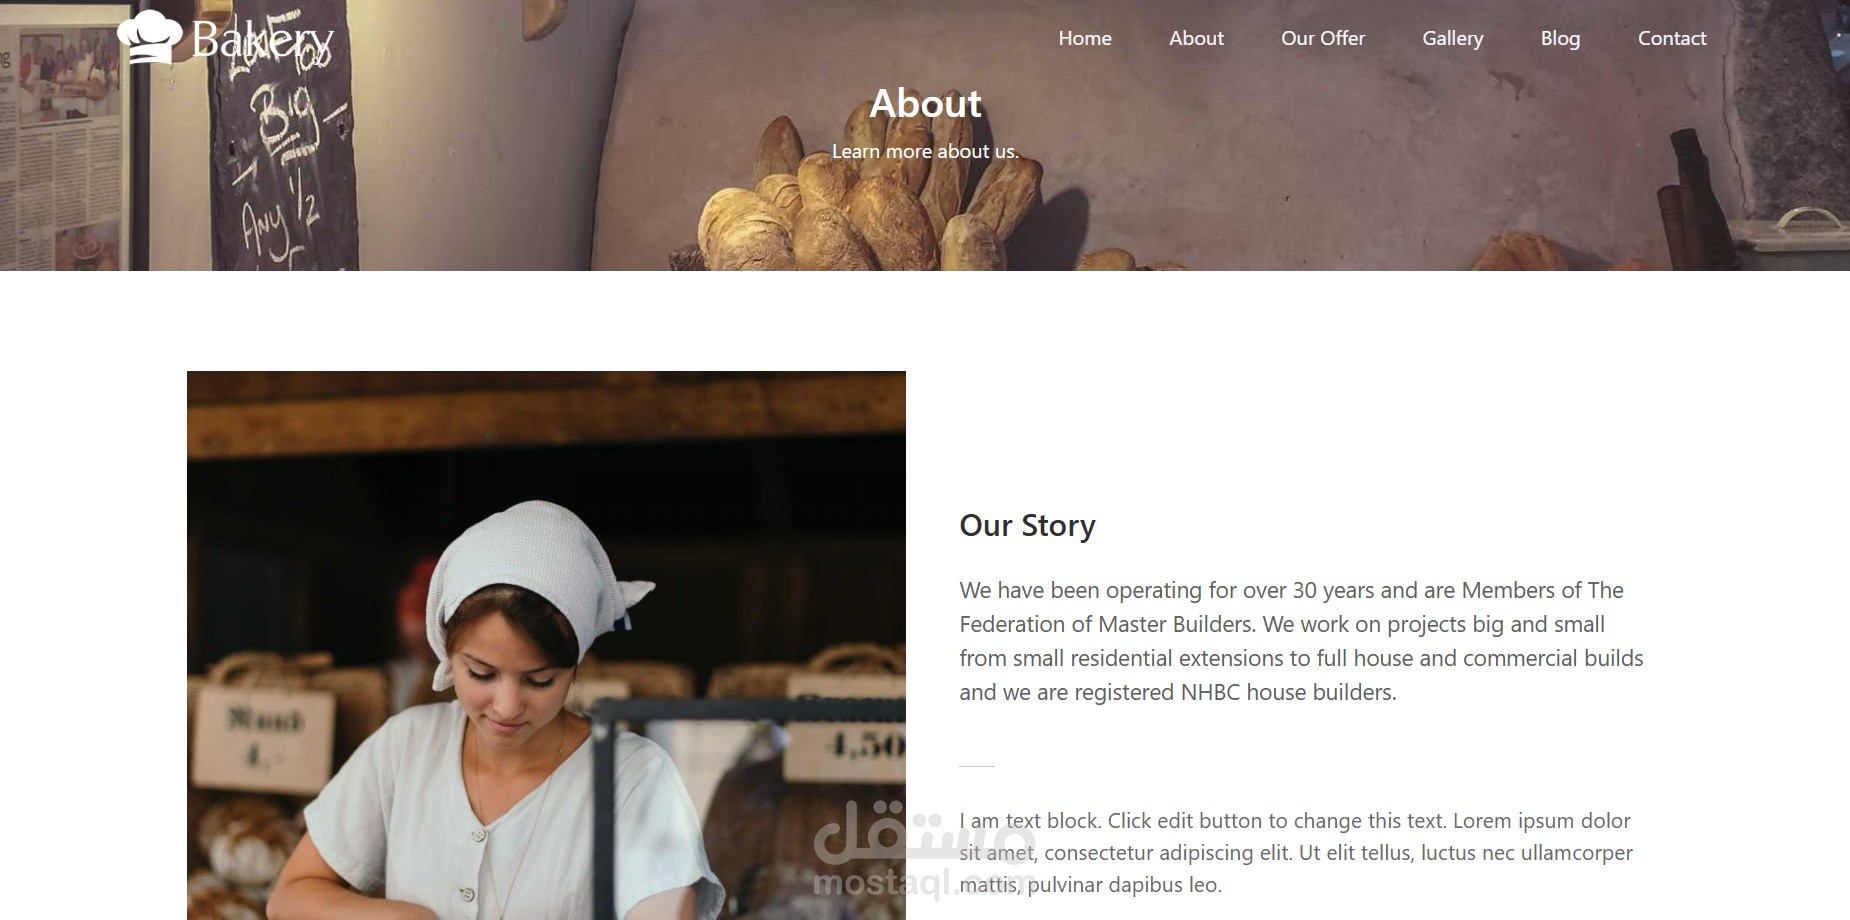Click the About page heading
1850x920 pixels.
(925, 103)
